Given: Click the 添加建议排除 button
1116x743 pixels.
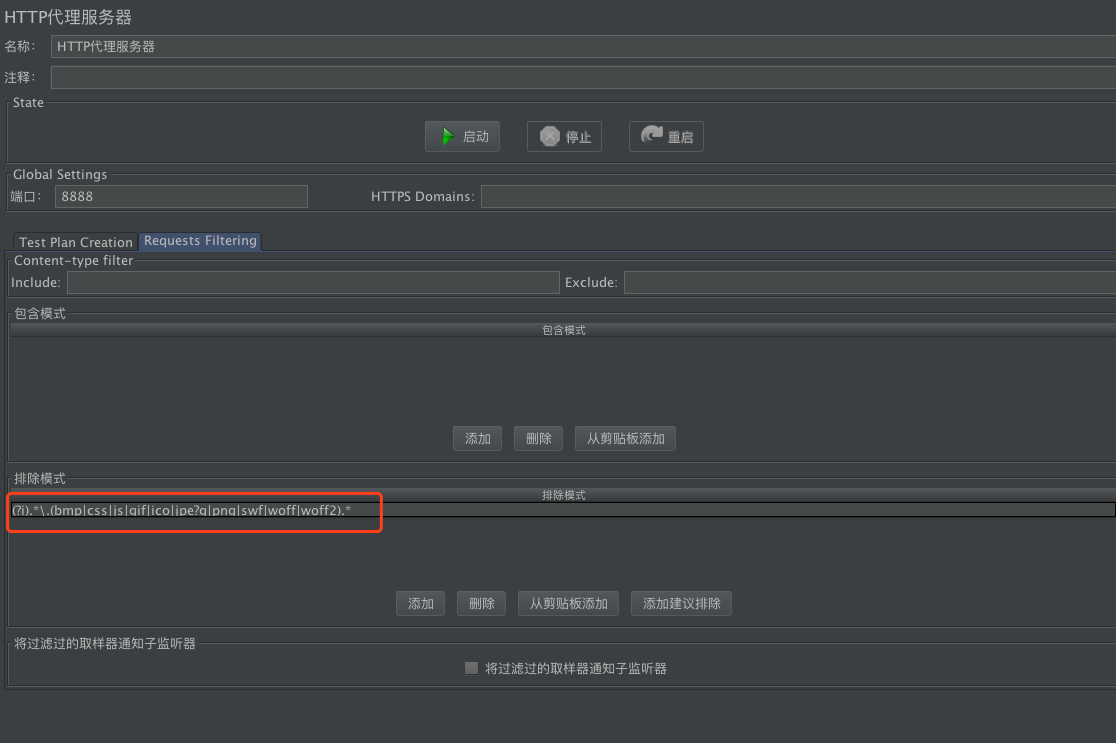Looking at the screenshot, I should tap(681, 604).
